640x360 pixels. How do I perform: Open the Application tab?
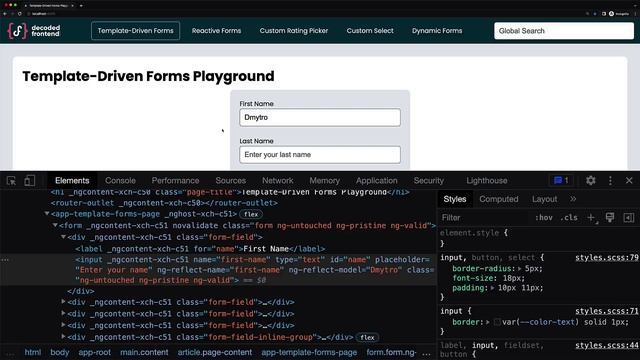pyautogui.click(x=376, y=180)
